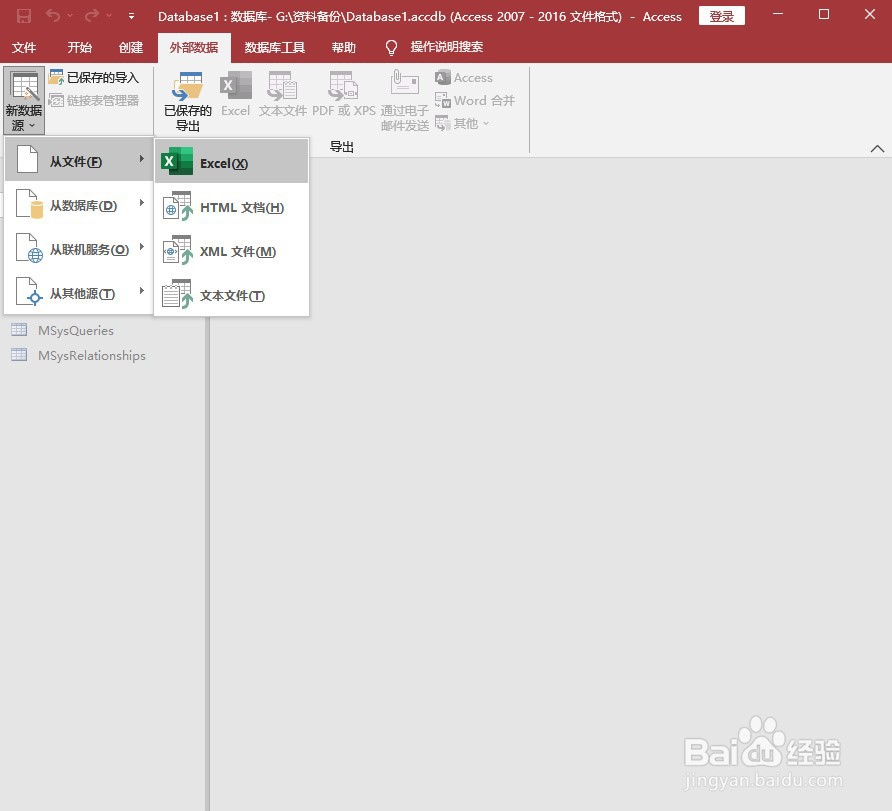Choose Excel(X) from the submenu

coord(232,162)
